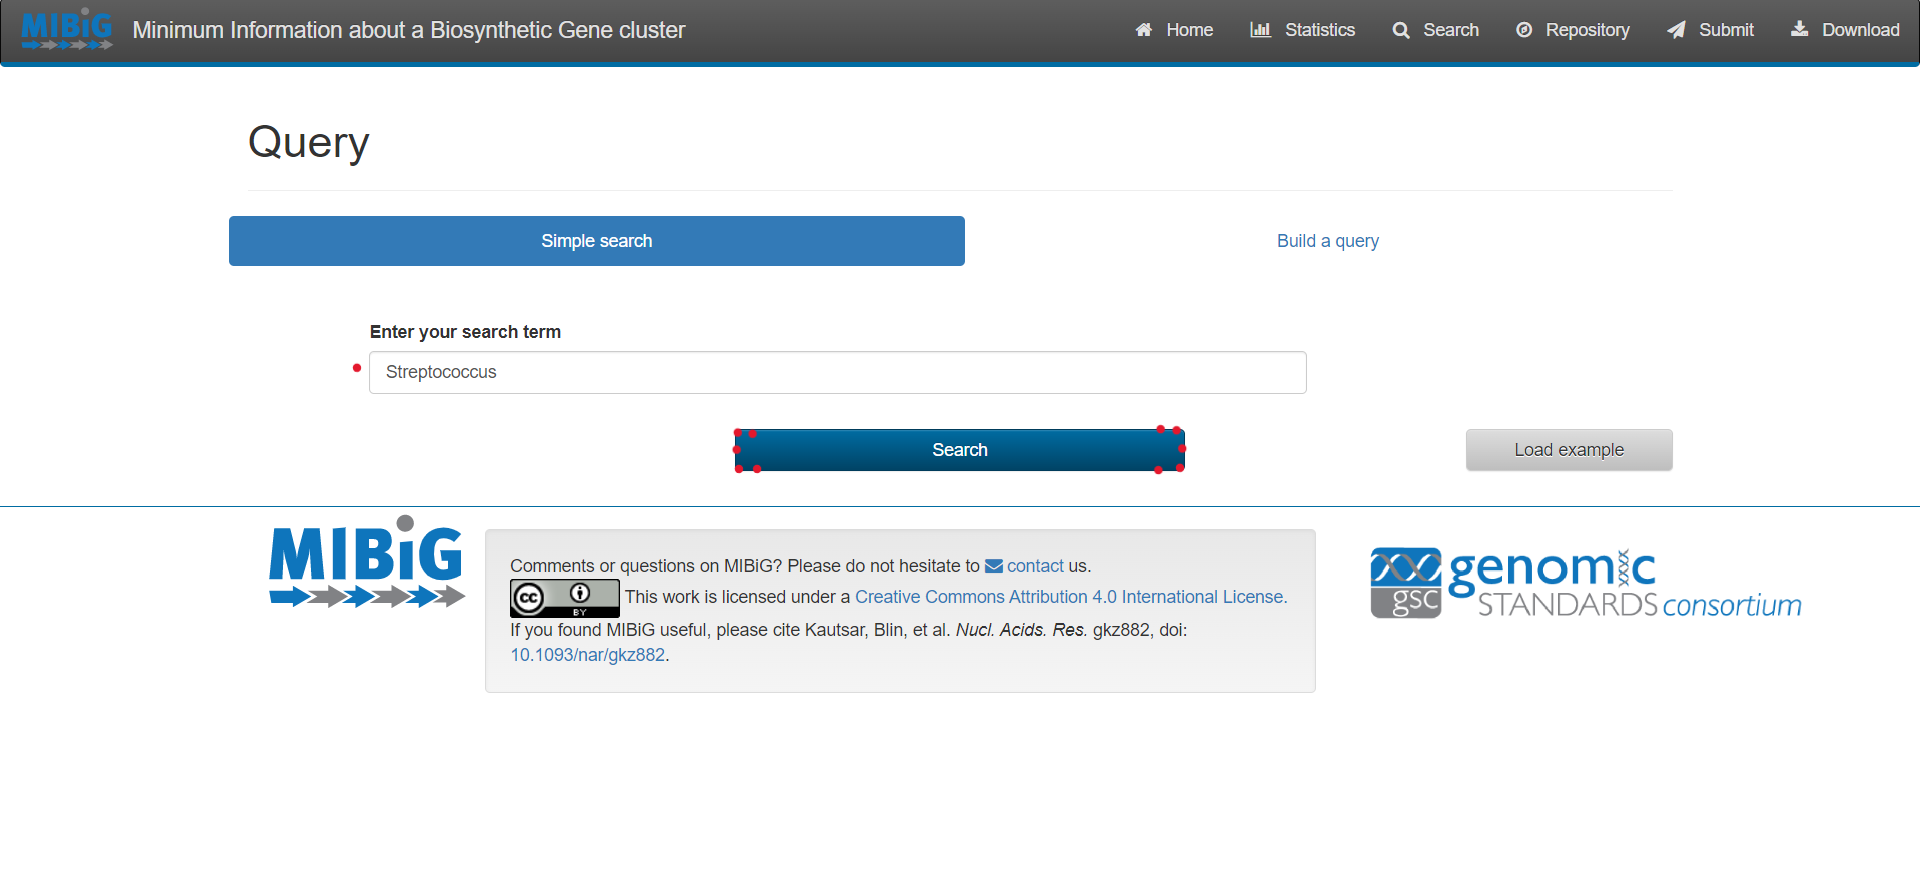Click the Submit paper plane icon
The width and height of the screenshot is (1920, 881).
(x=1676, y=30)
